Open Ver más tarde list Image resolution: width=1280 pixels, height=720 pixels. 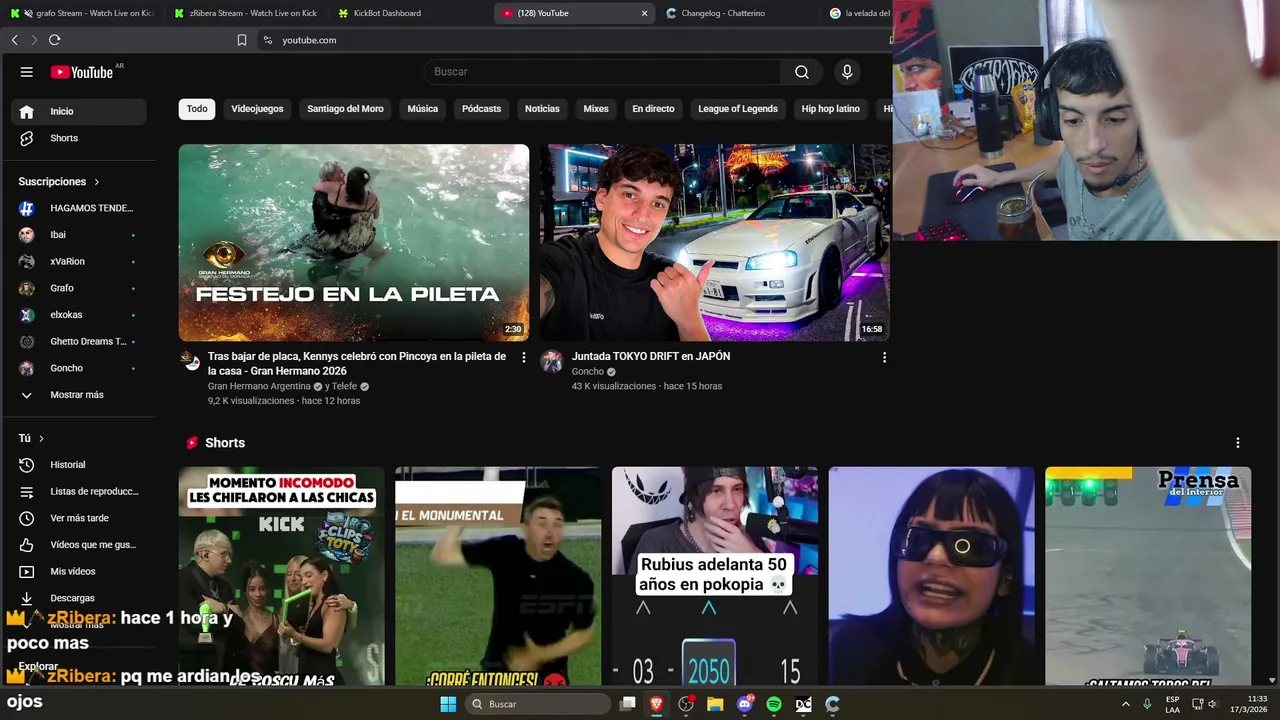78,518
